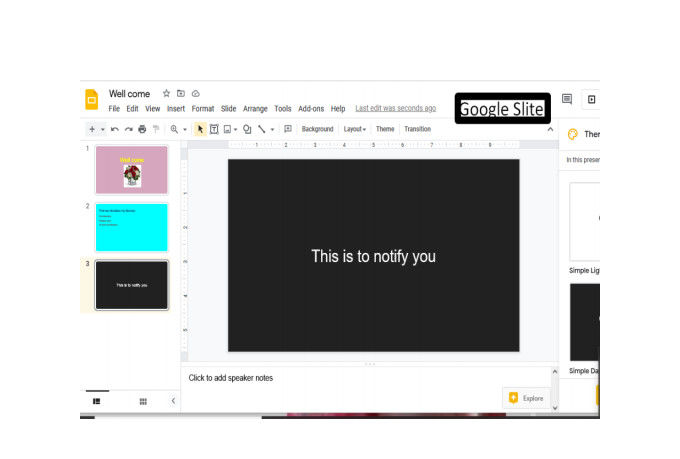
Task: Undo the last action
Action: [115, 129]
